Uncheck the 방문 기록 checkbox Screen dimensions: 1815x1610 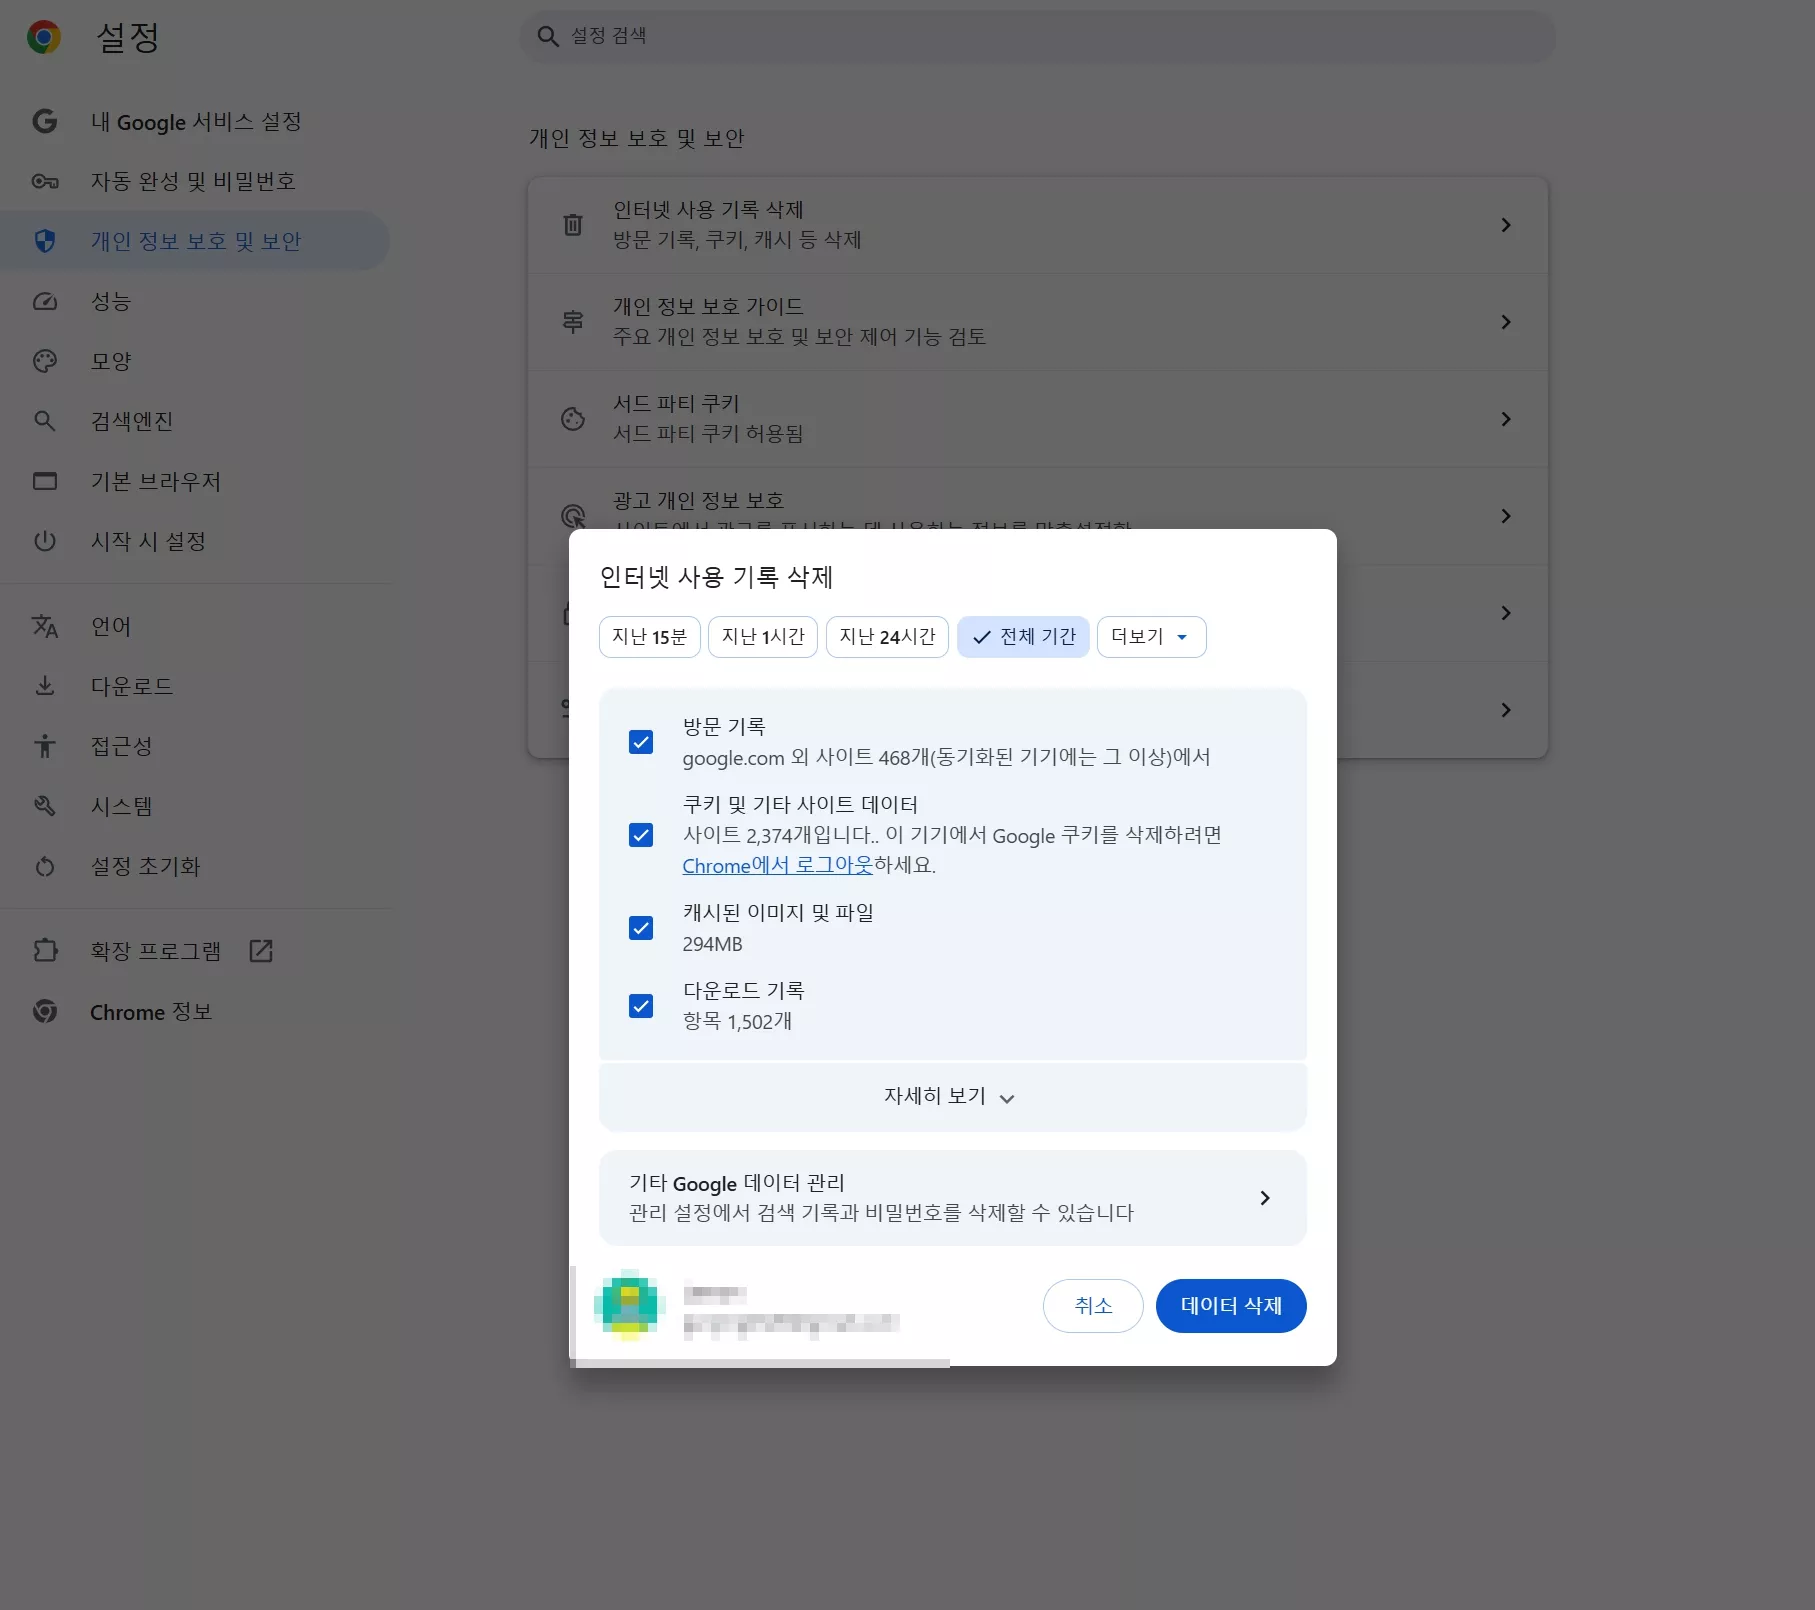pyautogui.click(x=641, y=741)
